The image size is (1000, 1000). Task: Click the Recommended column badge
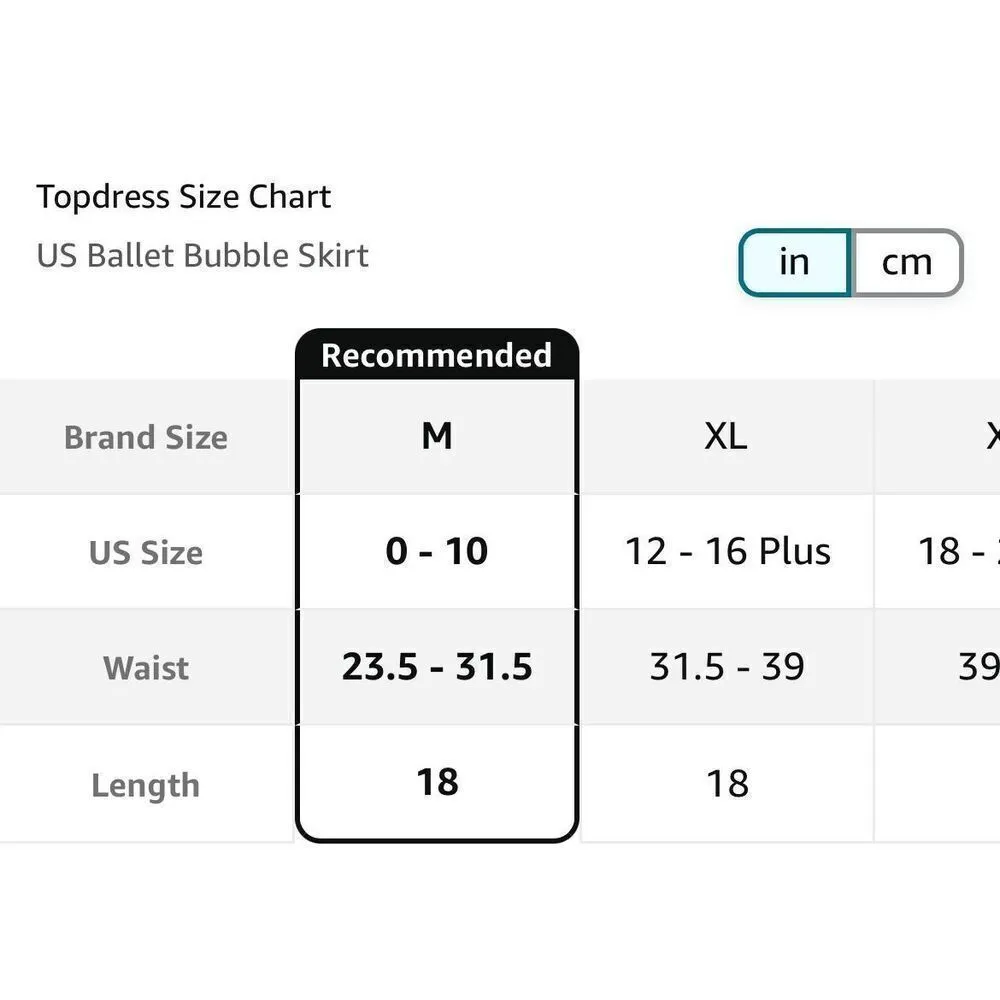[437, 355]
